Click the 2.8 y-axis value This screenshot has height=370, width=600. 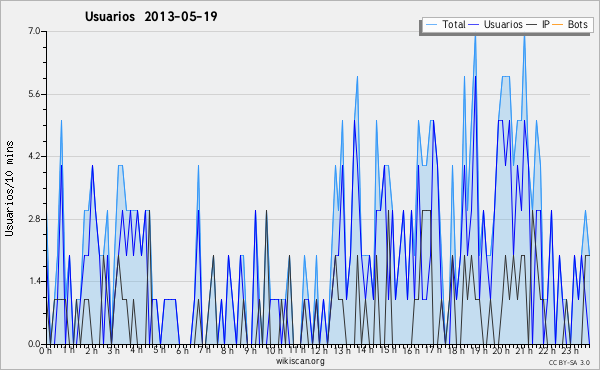(x=34, y=219)
